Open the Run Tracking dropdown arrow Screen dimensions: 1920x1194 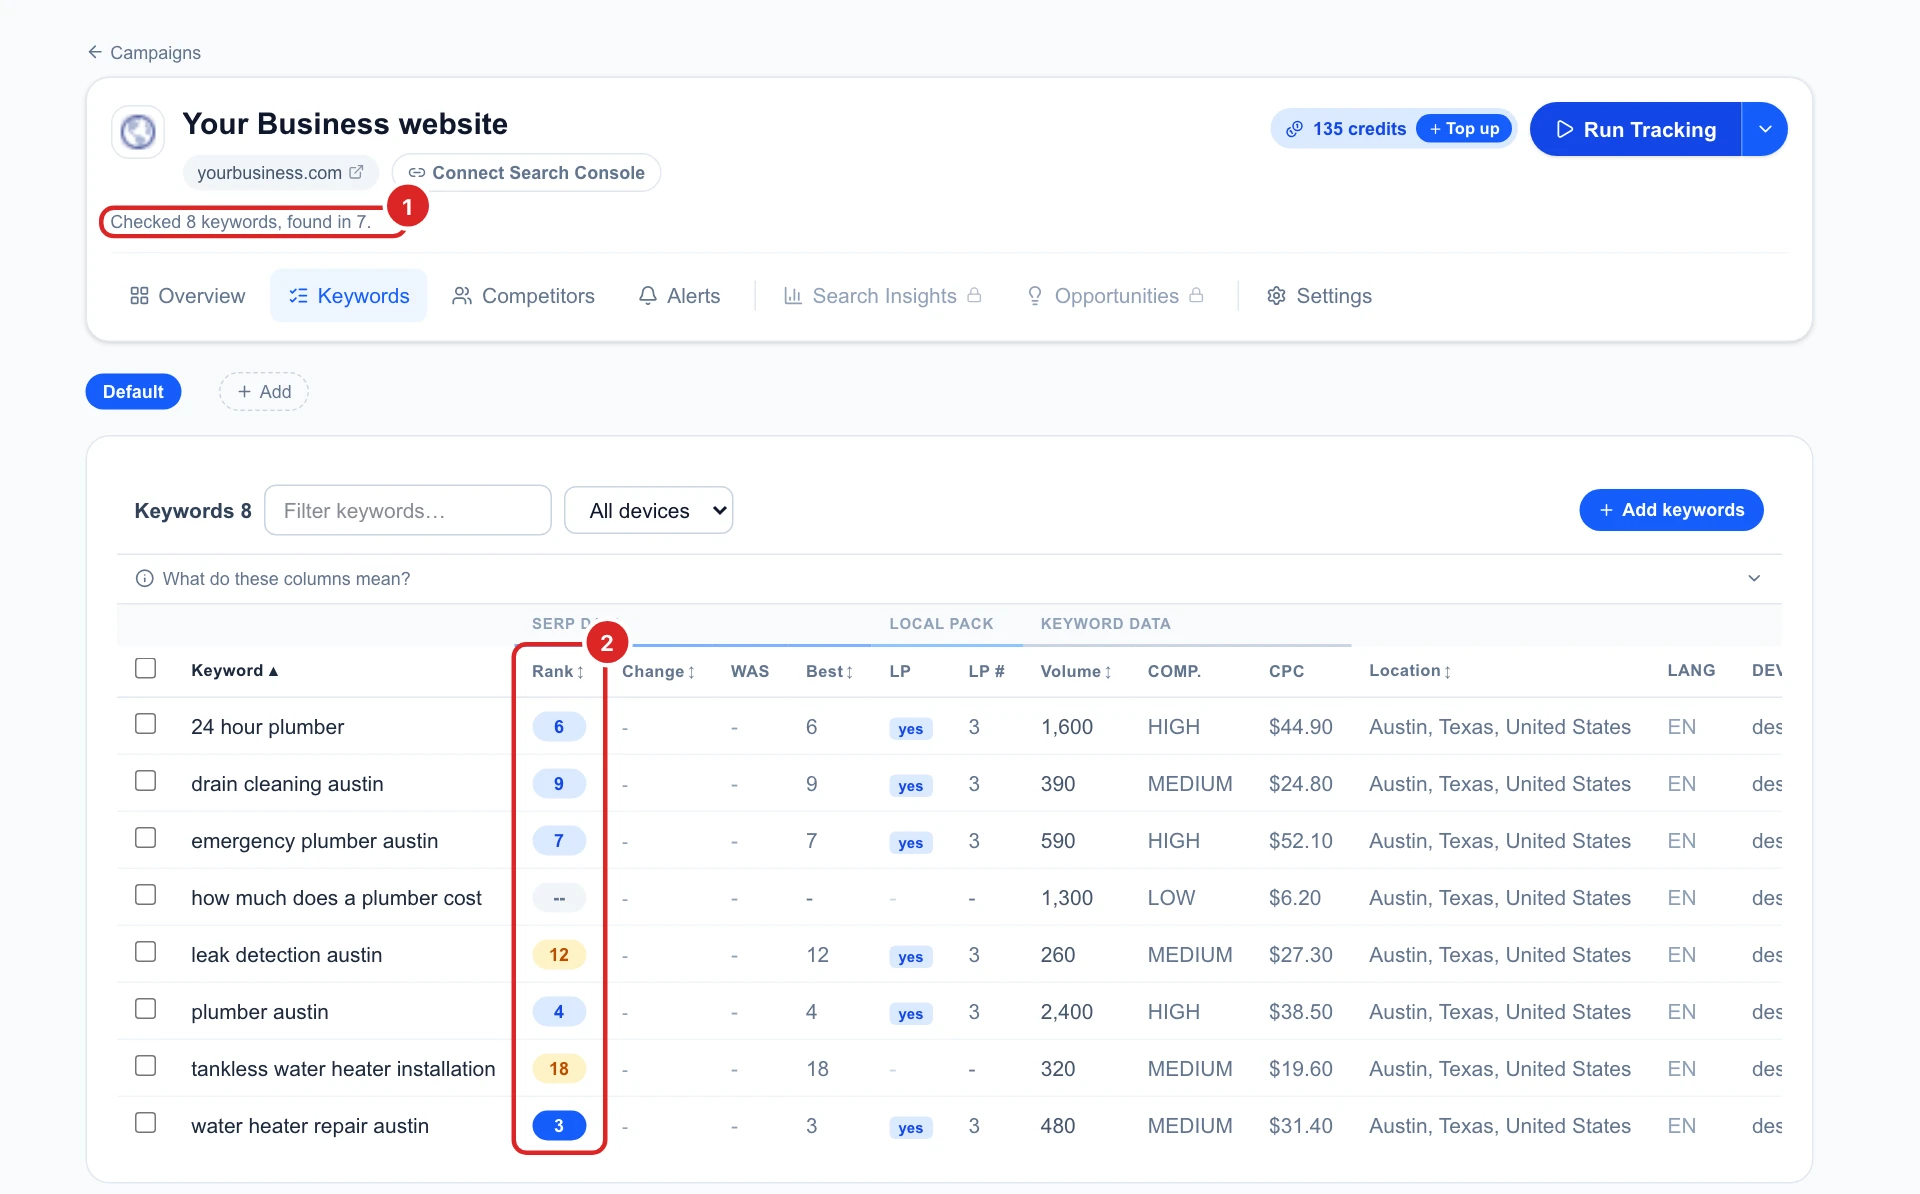tap(1765, 129)
